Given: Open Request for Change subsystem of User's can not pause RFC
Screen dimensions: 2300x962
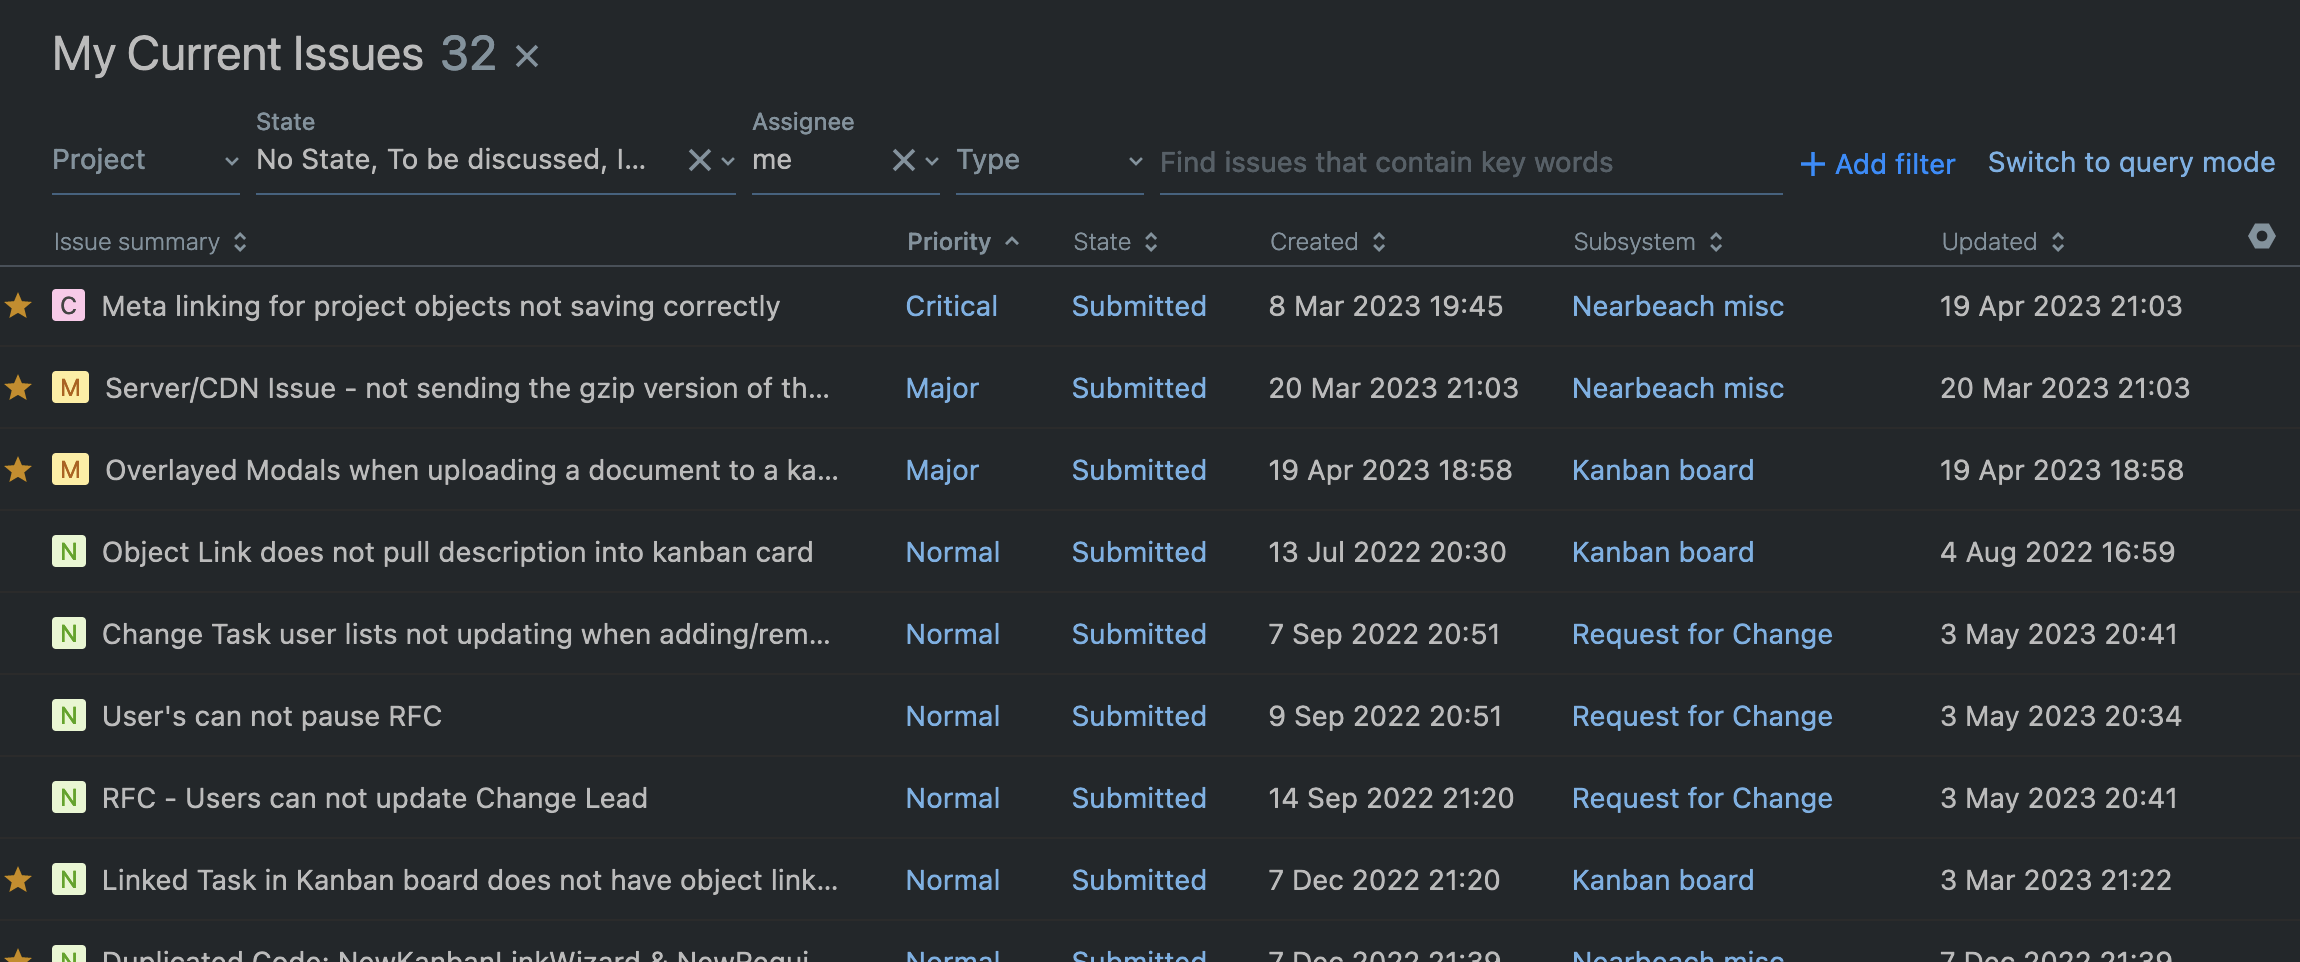Looking at the screenshot, I should click(1702, 716).
